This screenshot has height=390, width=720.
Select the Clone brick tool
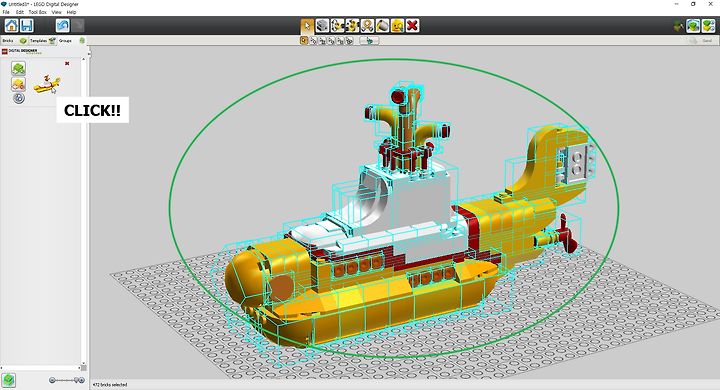[x=322, y=26]
